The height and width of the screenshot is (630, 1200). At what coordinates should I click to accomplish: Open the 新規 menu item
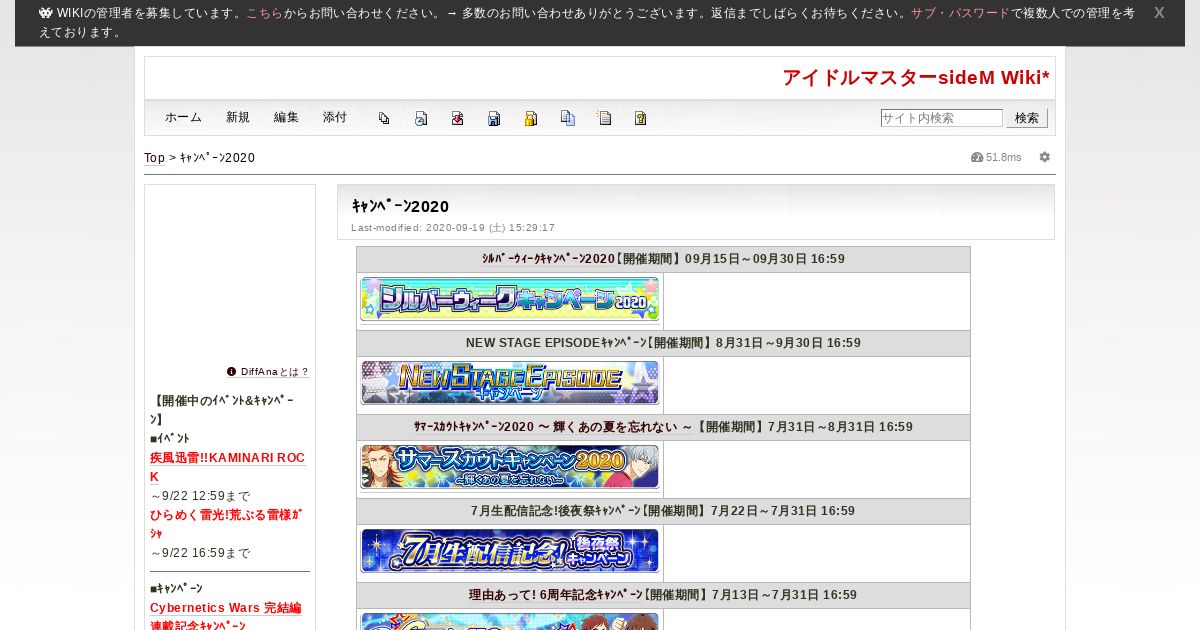[x=238, y=117]
